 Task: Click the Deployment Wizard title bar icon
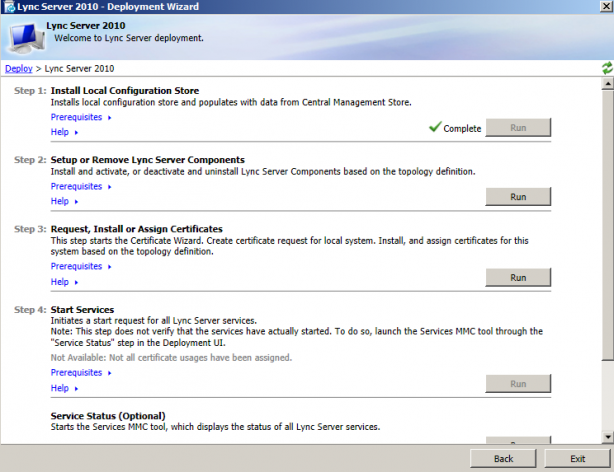coord(9,7)
